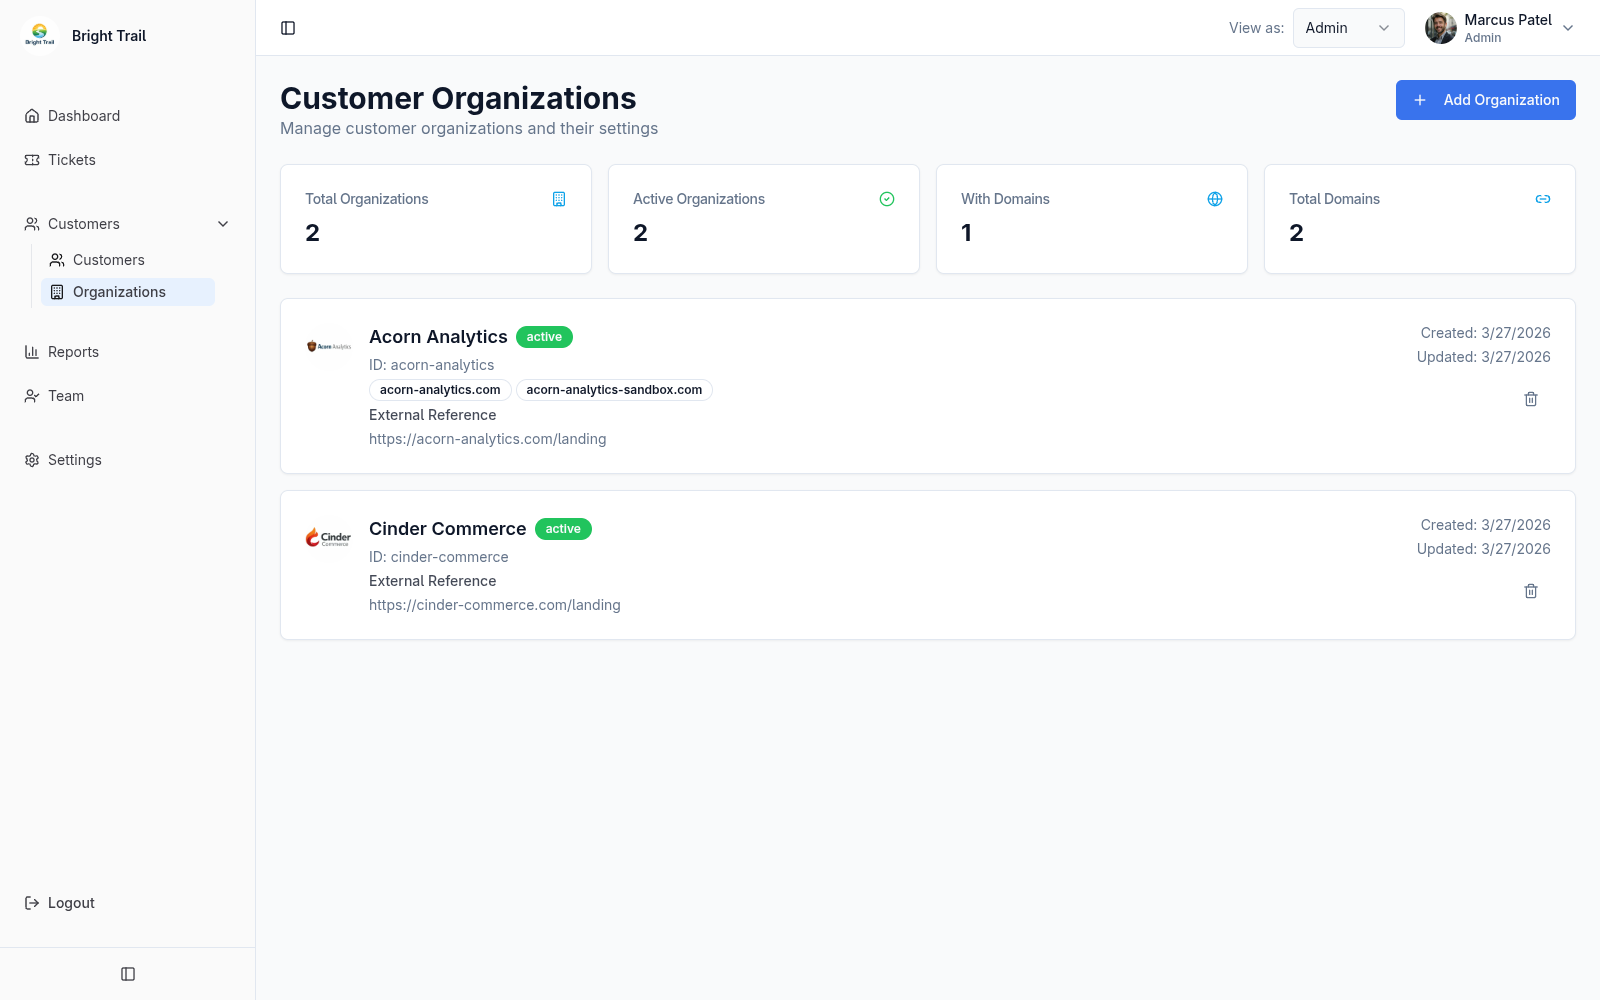This screenshot has width=1600, height=1000.
Task: Open Dashboard from the sidebar
Action: tap(128, 116)
